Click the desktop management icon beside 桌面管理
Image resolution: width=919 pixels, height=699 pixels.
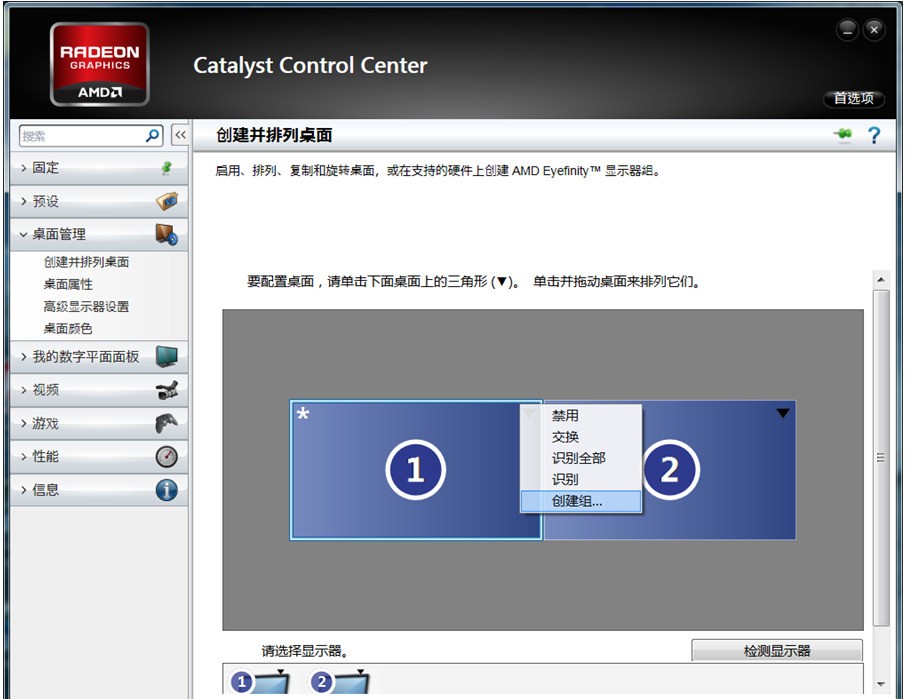coord(167,234)
